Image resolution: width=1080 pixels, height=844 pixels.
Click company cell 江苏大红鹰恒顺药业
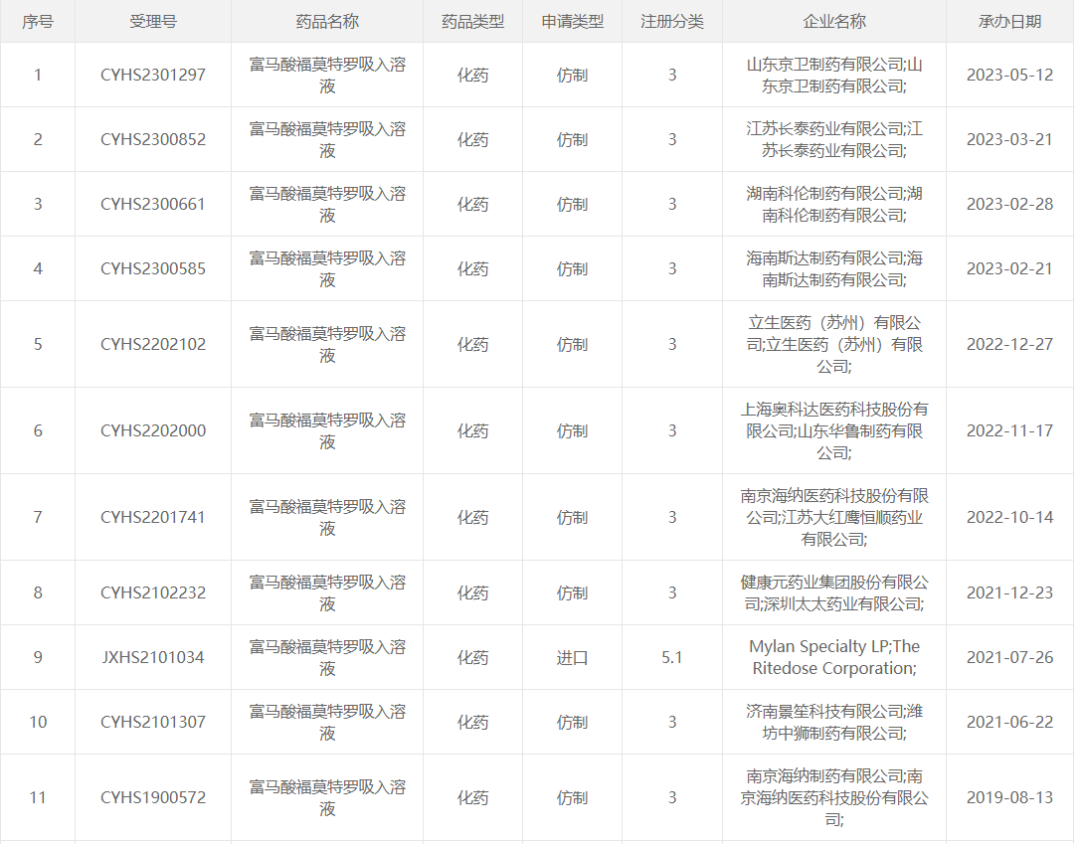pyautogui.click(x=834, y=517)
